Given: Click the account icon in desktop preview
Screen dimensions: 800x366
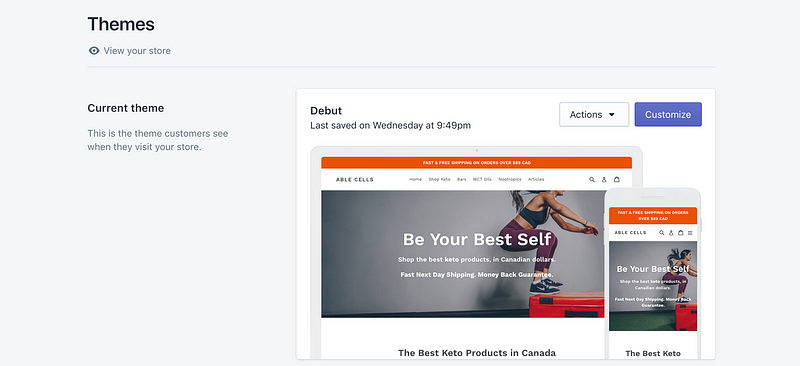Looking at the screenshot, I should point(604,180).
